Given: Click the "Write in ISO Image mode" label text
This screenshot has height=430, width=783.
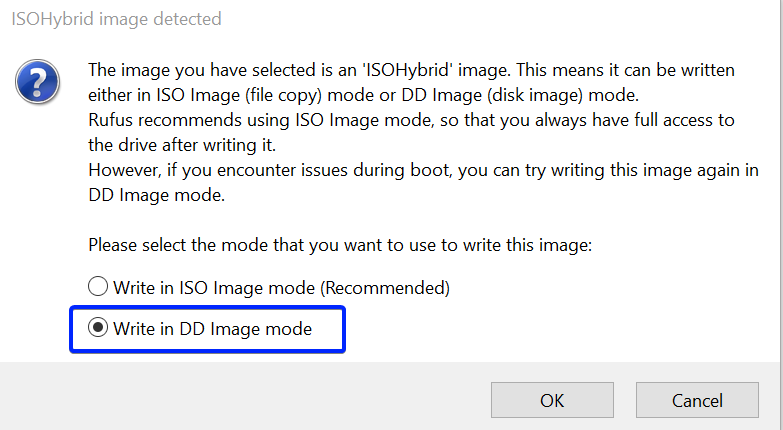Looking at the screenshot, I should (214, 288).
